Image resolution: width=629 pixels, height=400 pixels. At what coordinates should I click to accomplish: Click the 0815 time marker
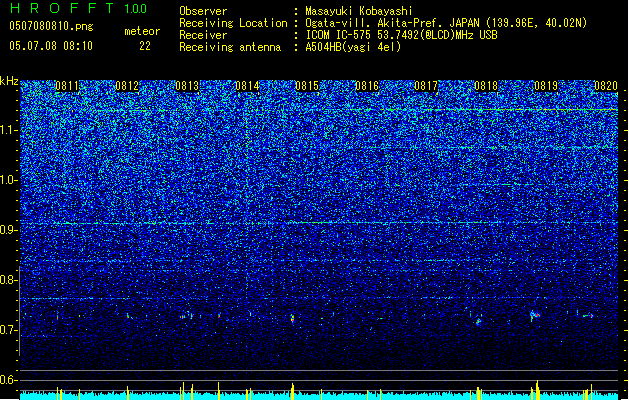pos(307,86)
